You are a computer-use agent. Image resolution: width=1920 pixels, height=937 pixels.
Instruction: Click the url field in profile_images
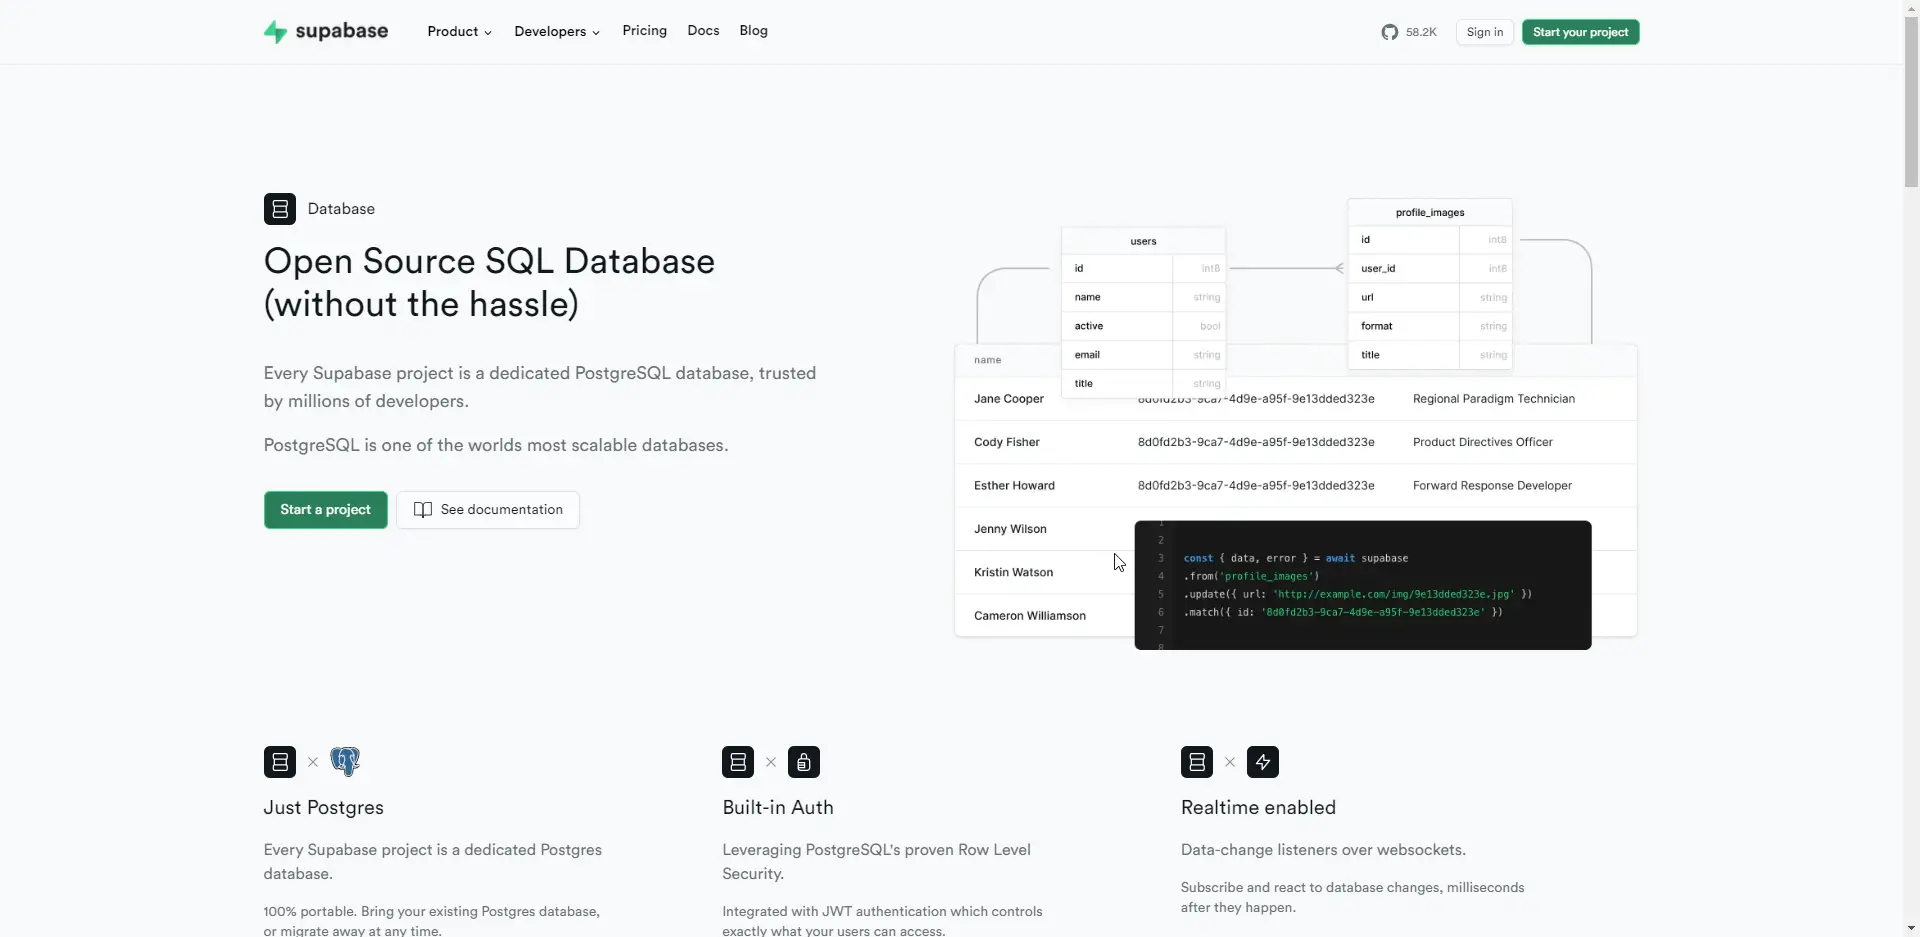(x=1367, y=298)
